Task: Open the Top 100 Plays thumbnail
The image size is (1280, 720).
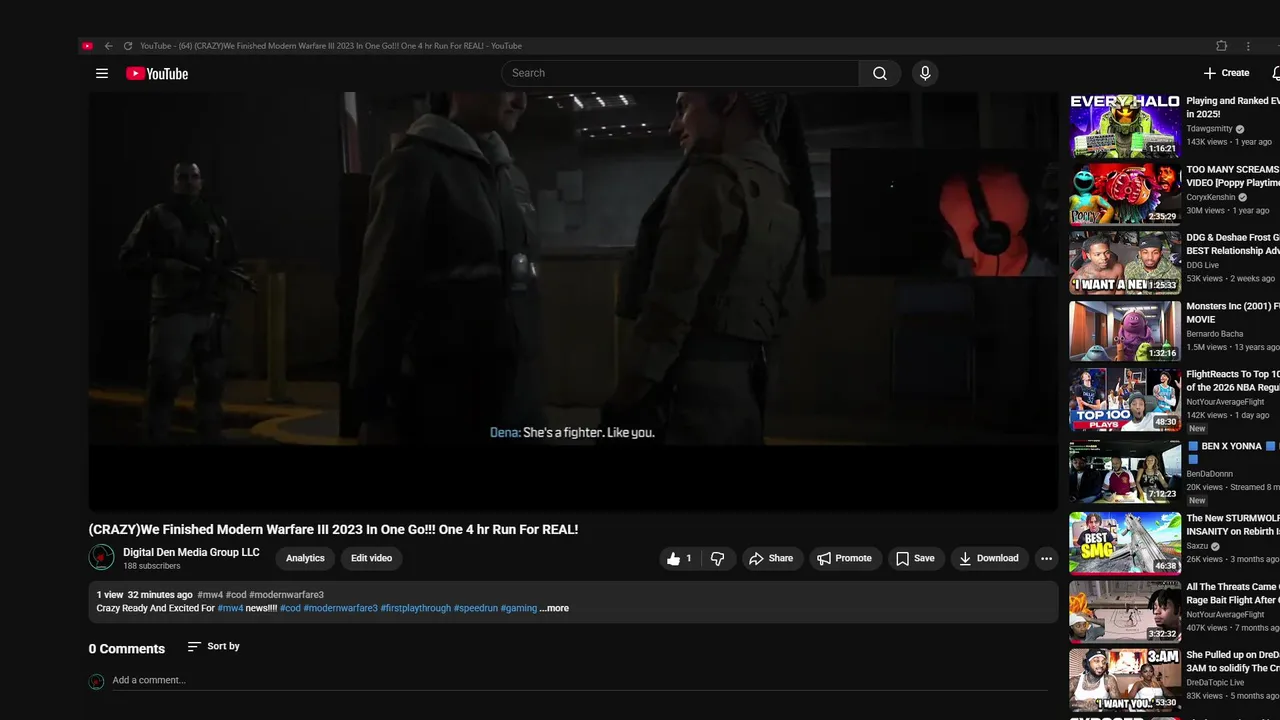Action: [1125, 400]
